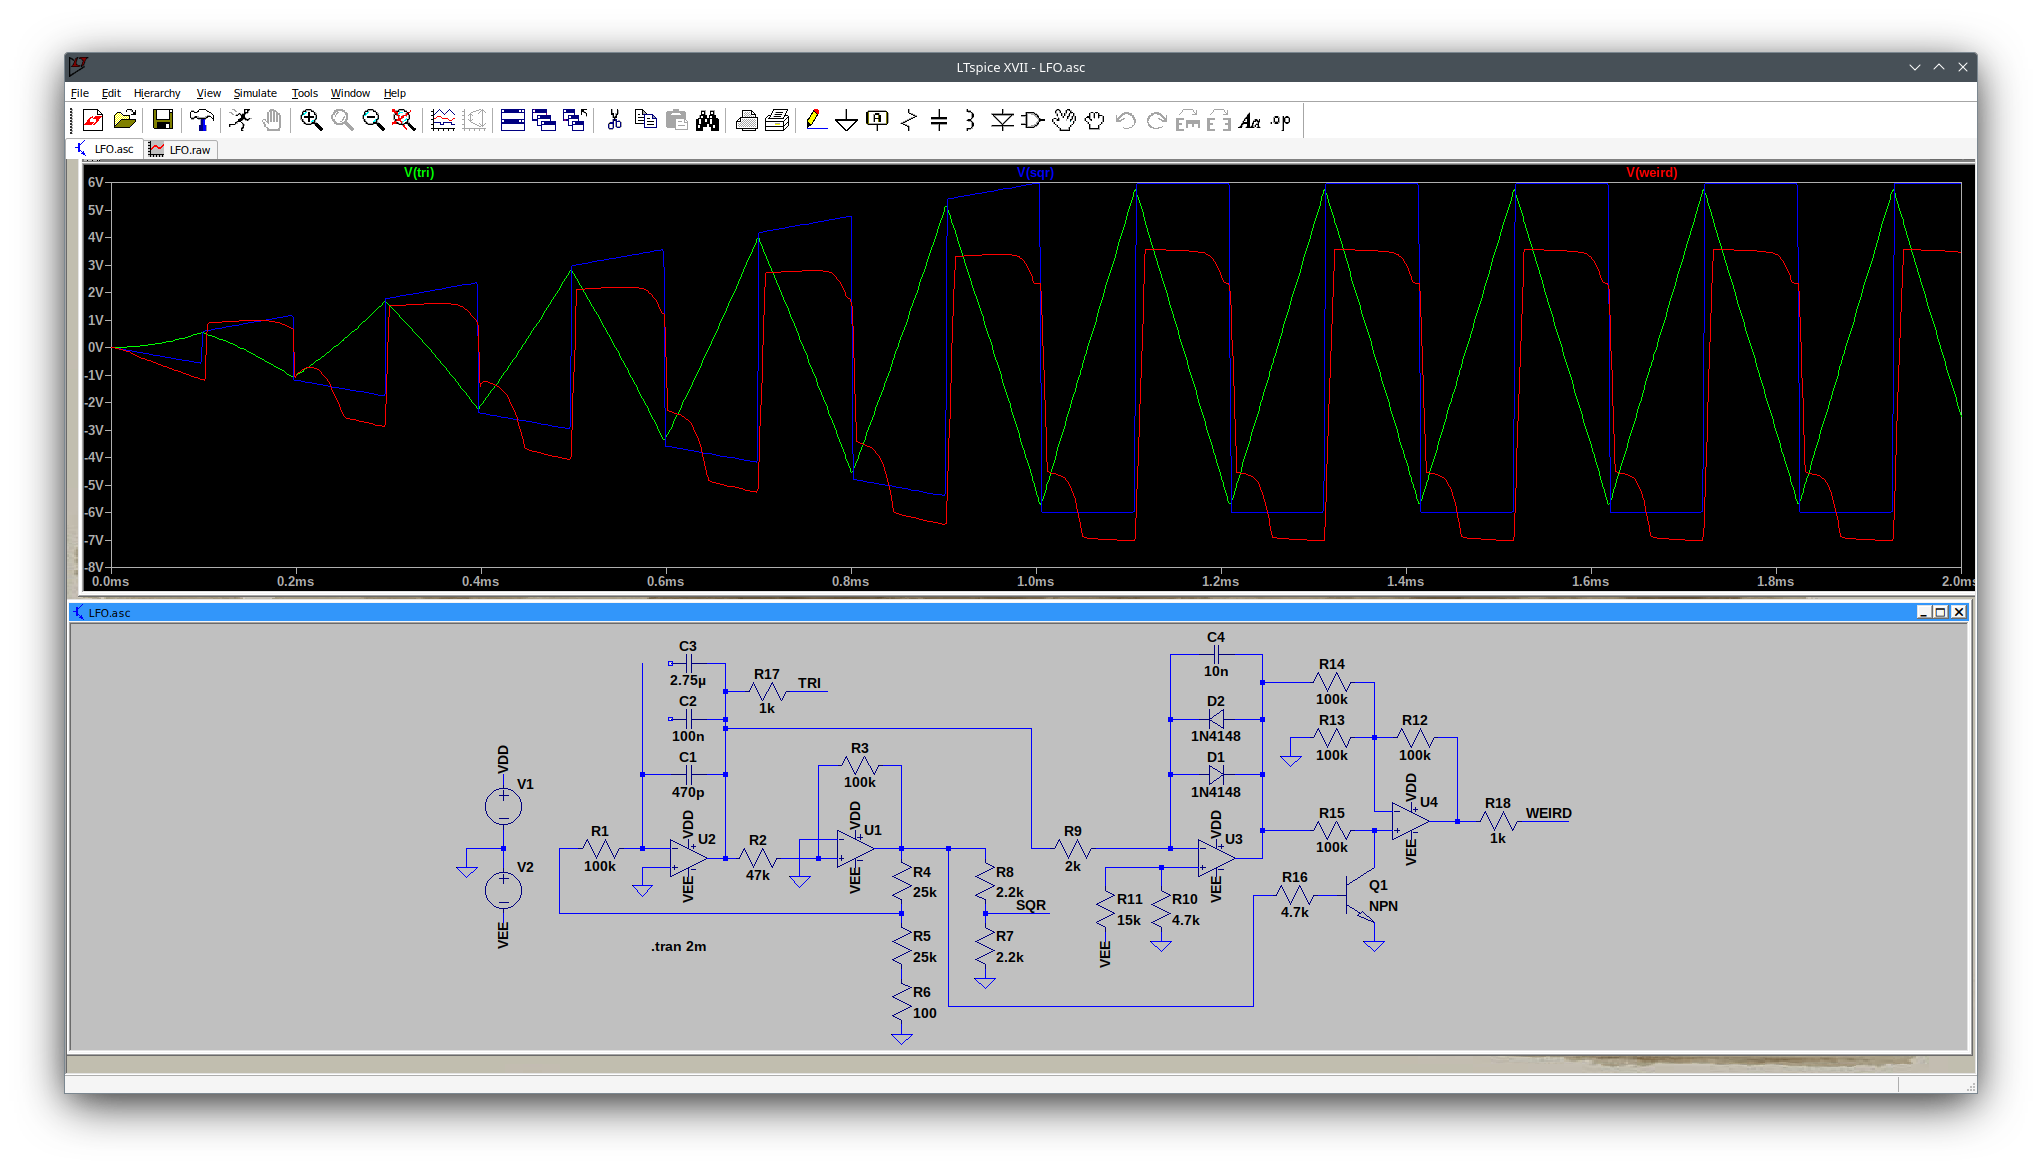This screenshot has height=1170, width=2042.
Task: Click the Copy toolbar icon
Action: 646,120
